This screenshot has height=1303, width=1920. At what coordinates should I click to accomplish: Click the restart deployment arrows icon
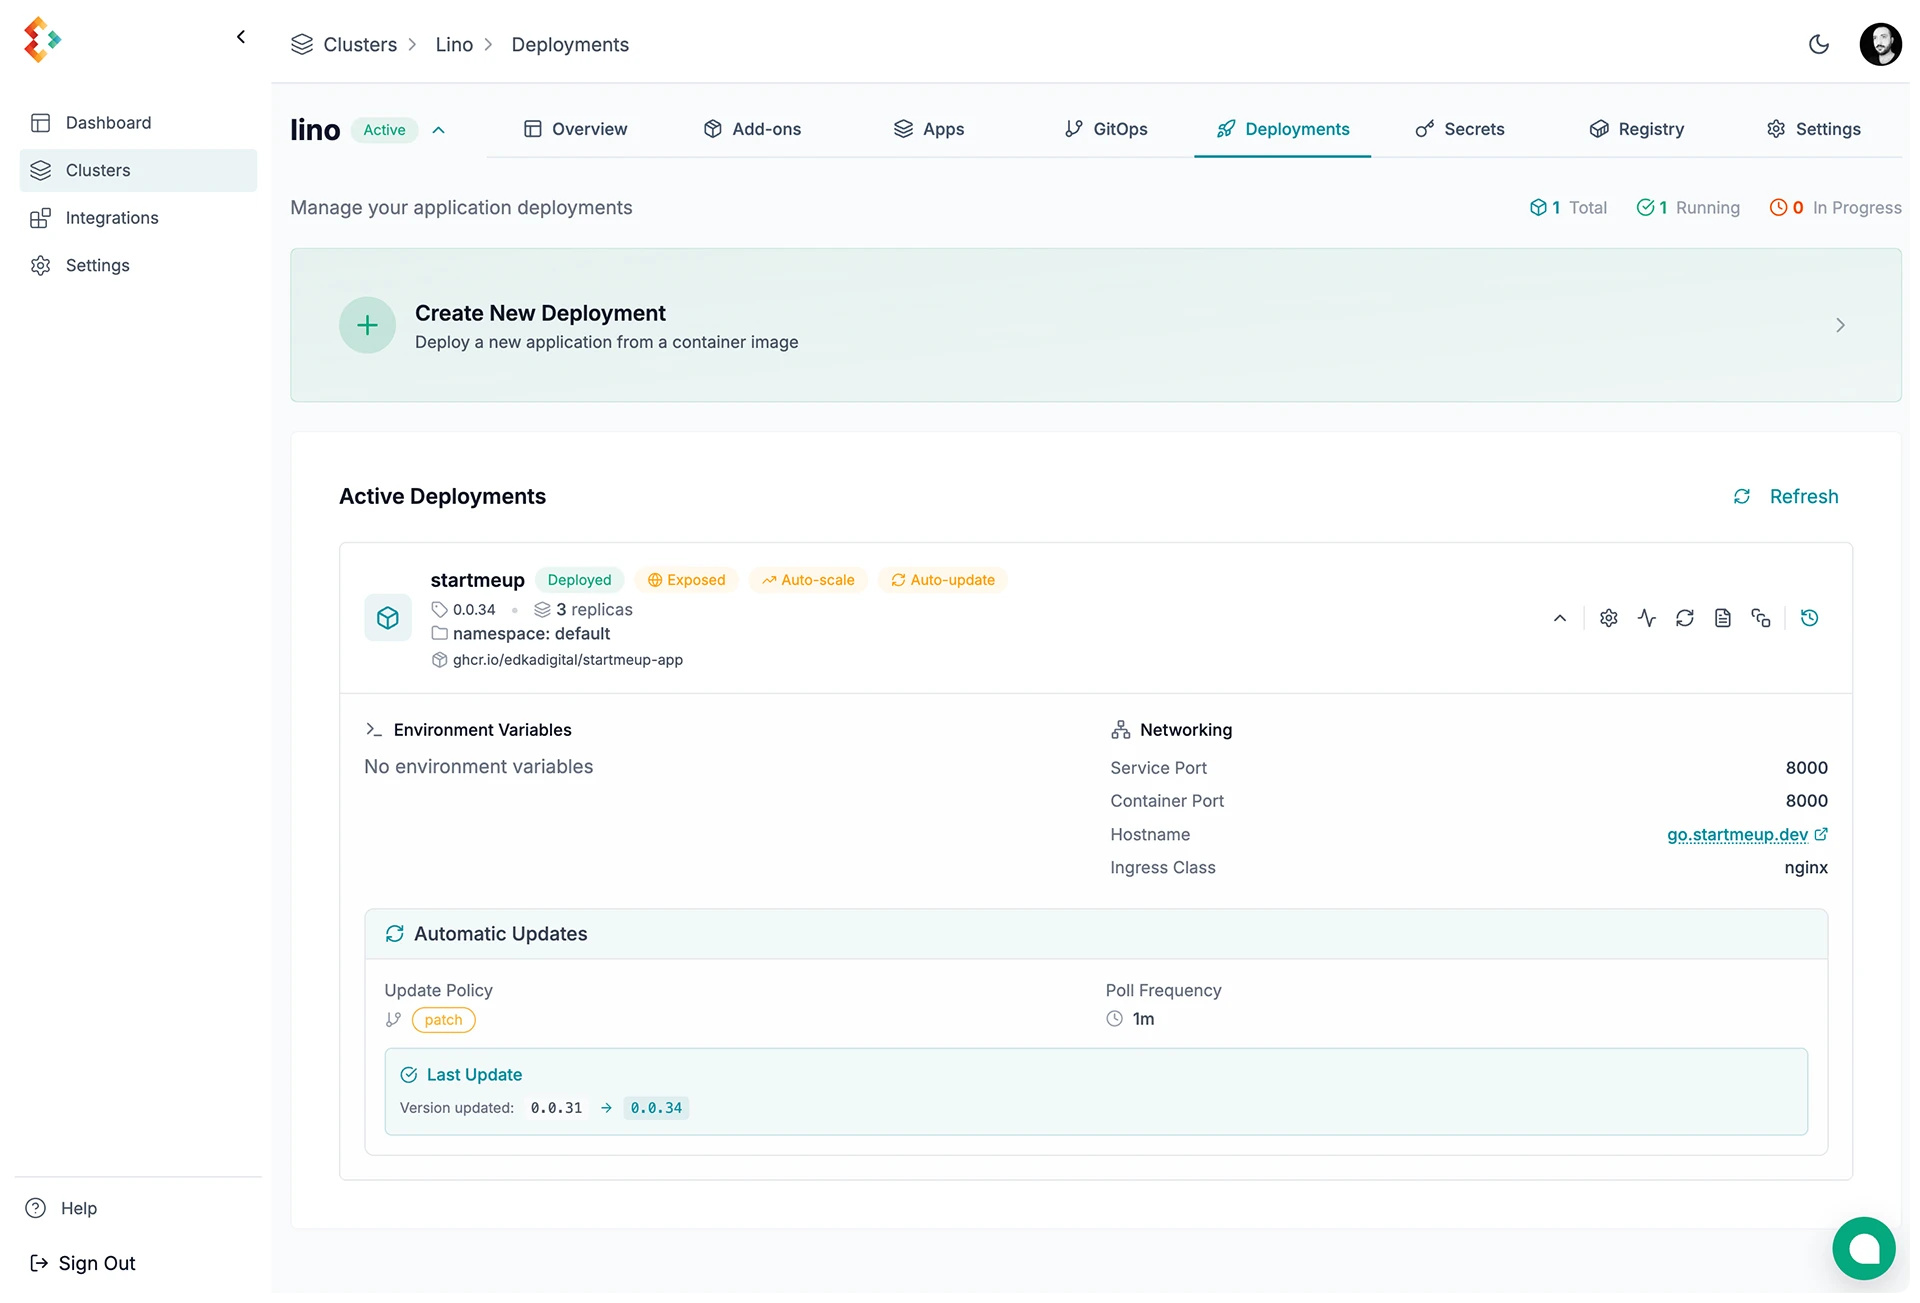(1684, 618)
